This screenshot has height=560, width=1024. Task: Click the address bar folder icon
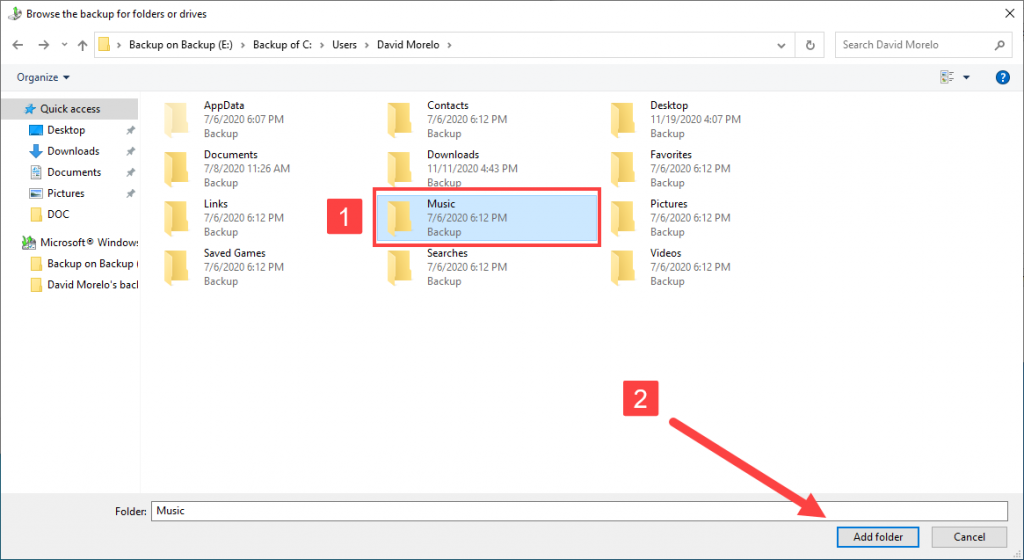tap(104, 44)
